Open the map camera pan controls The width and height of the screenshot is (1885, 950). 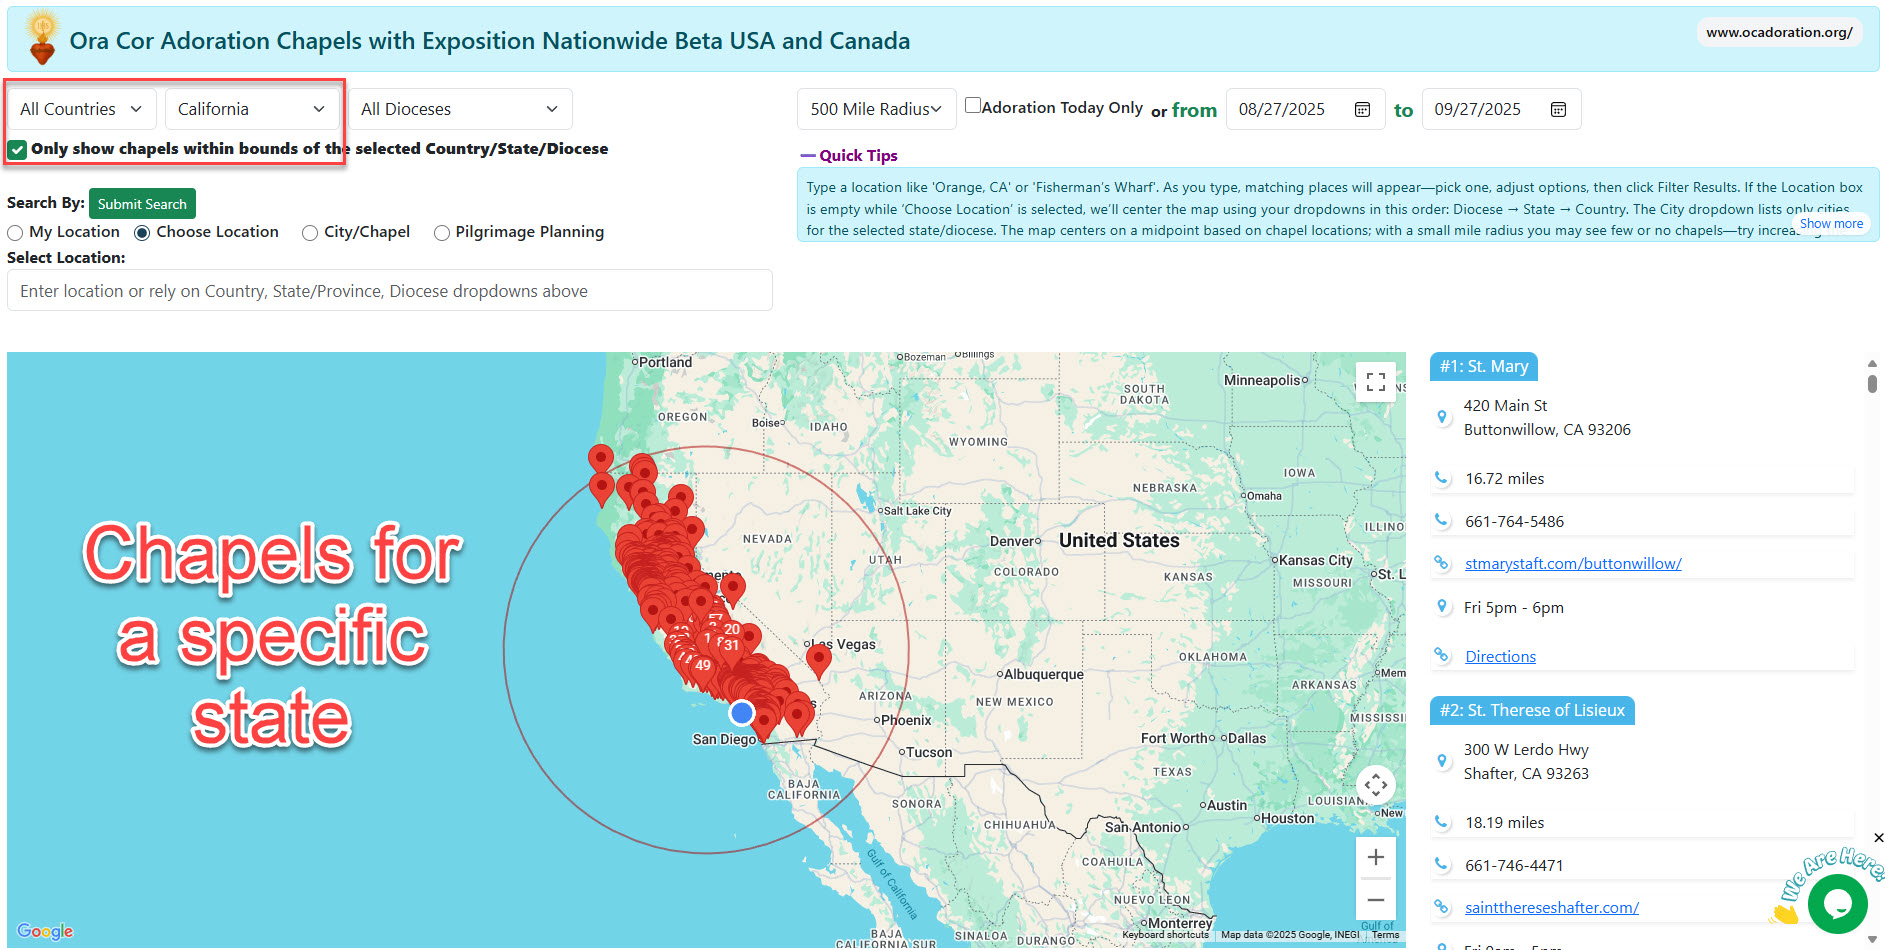coord(1376,785)
